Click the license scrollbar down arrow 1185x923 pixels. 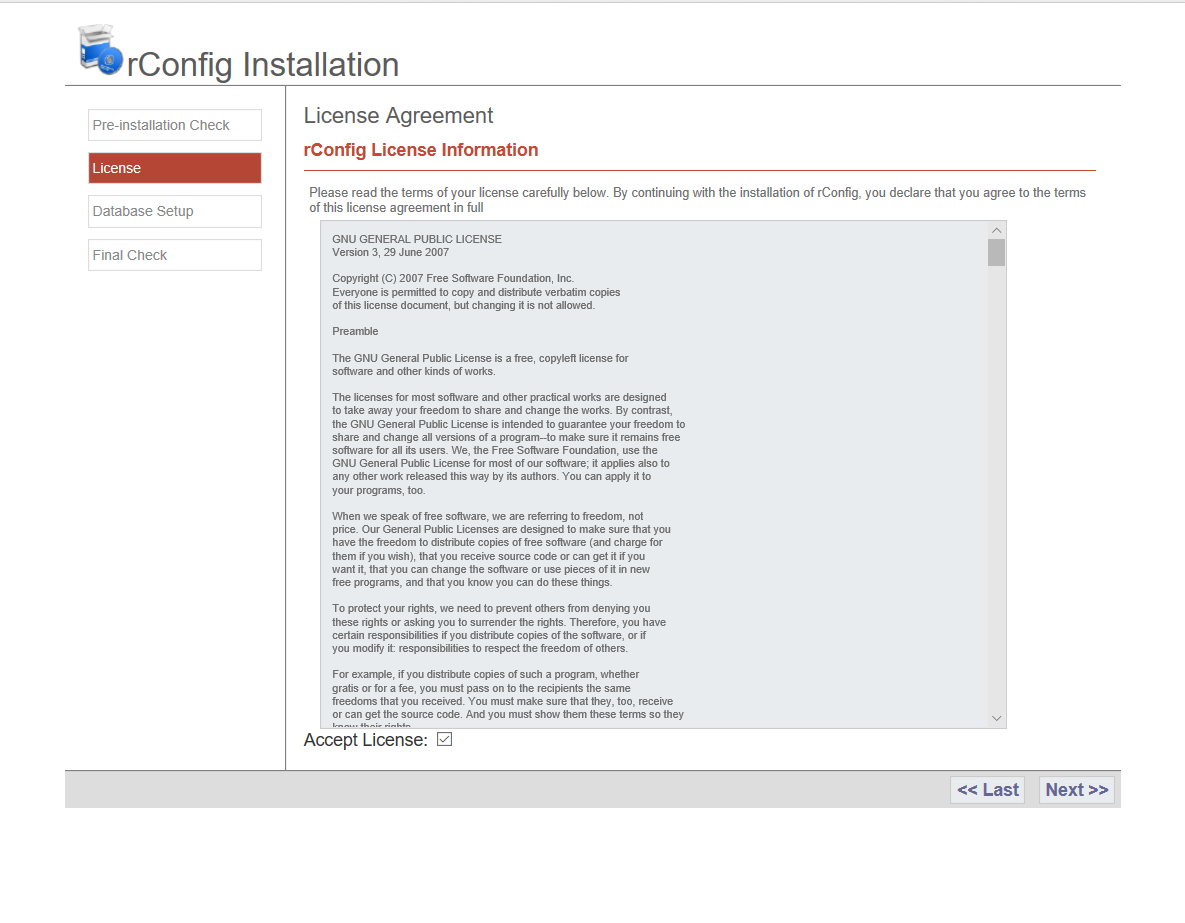pos(996,718)
